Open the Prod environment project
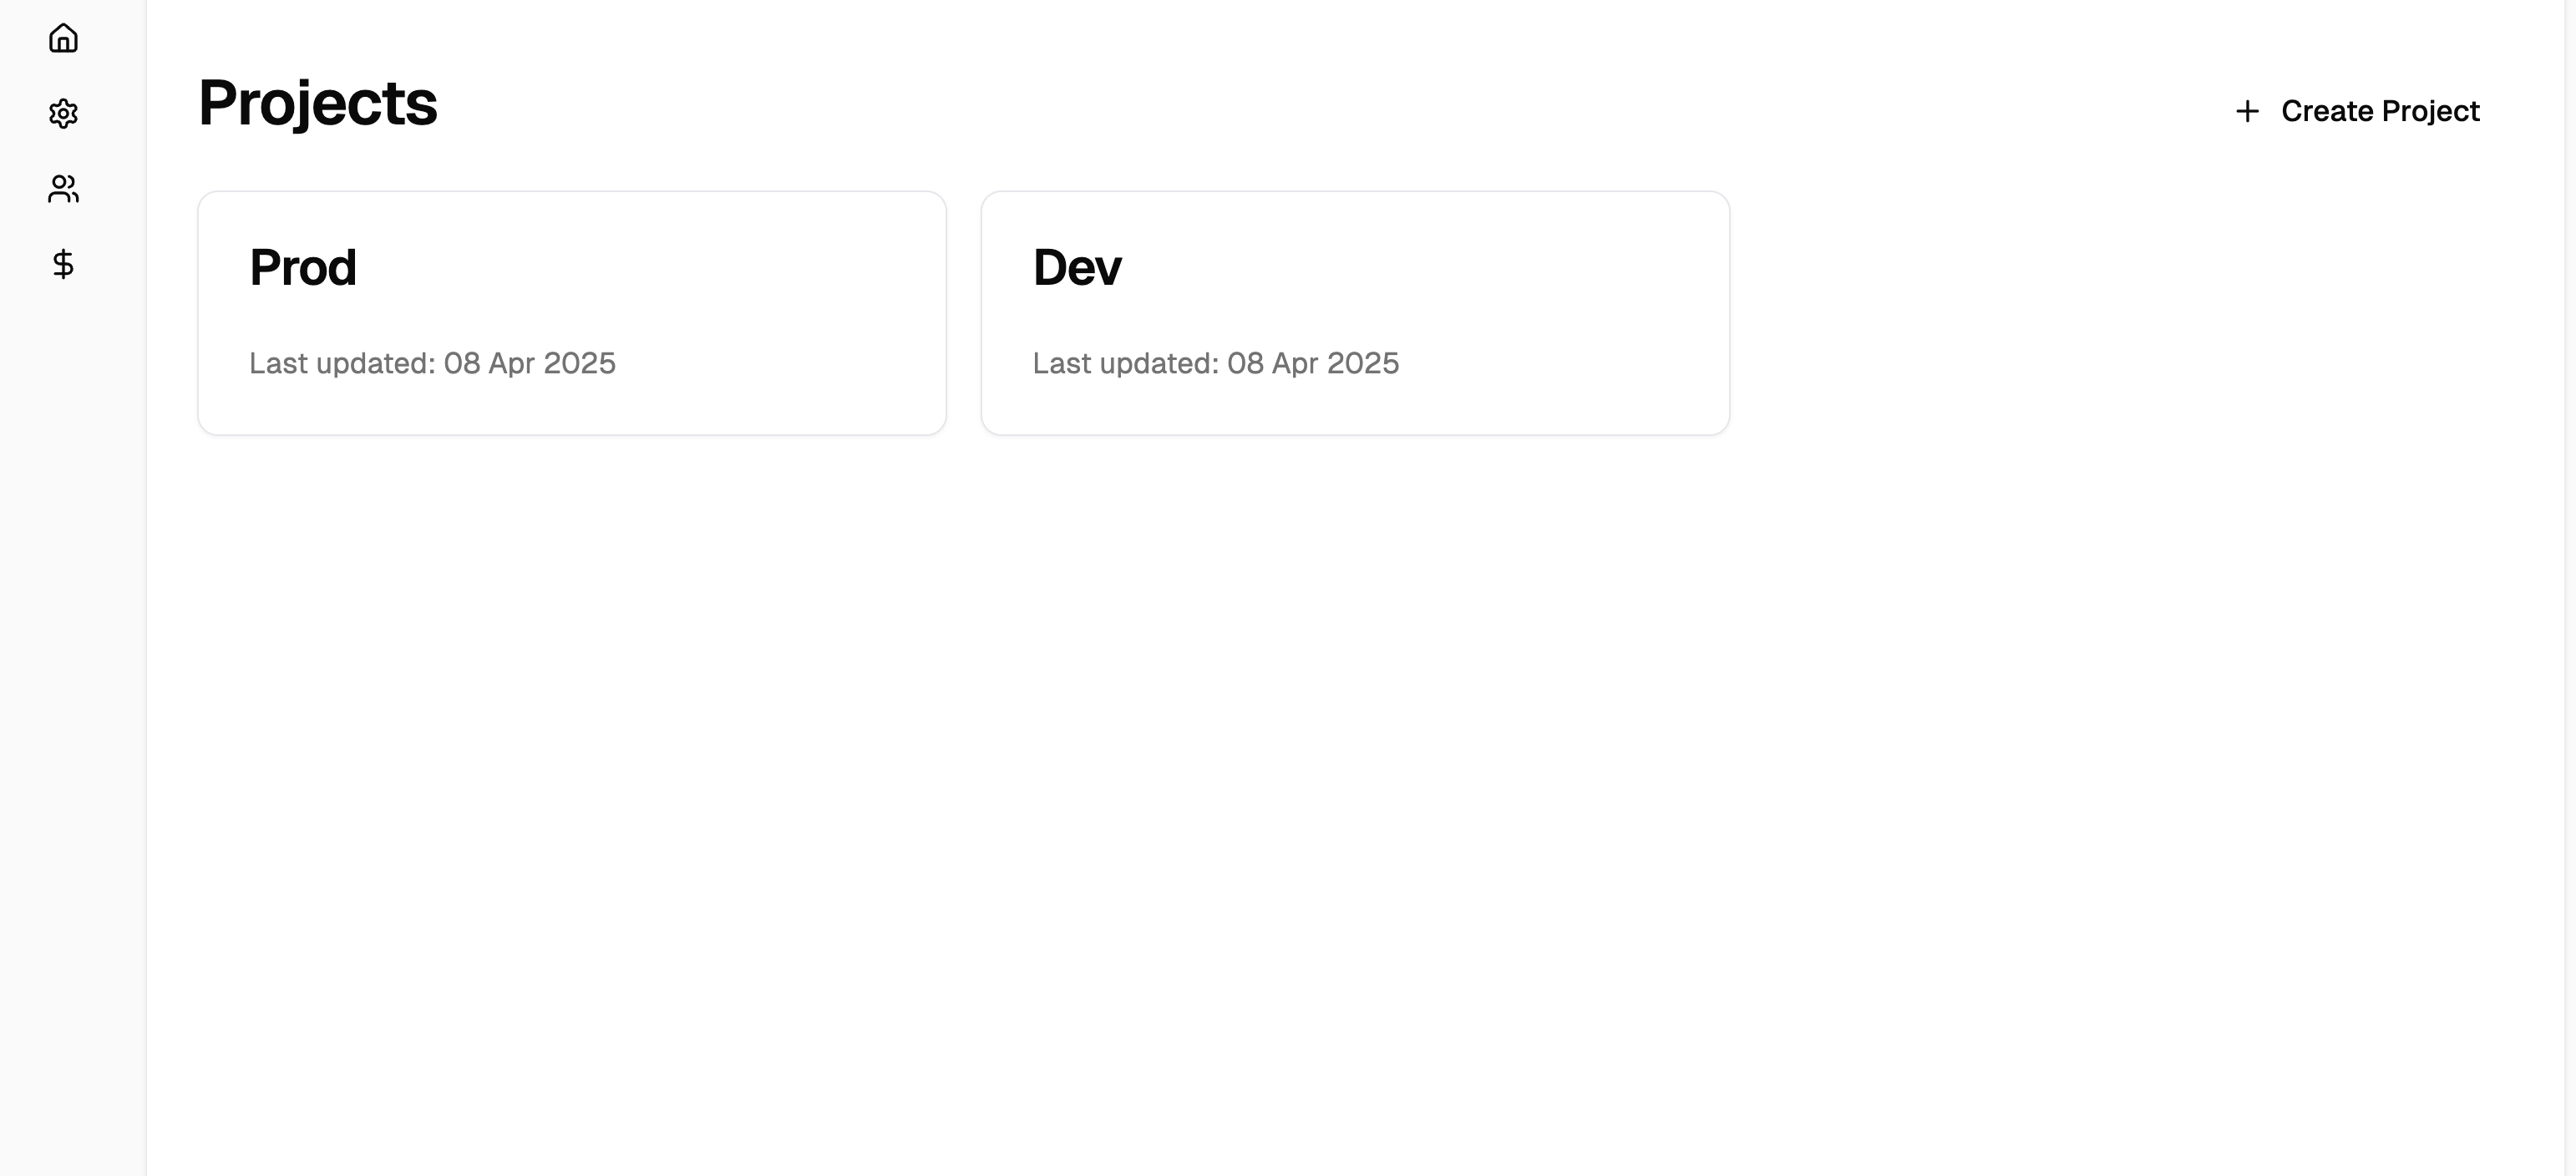The image size is (2576, 1176). 571,312
